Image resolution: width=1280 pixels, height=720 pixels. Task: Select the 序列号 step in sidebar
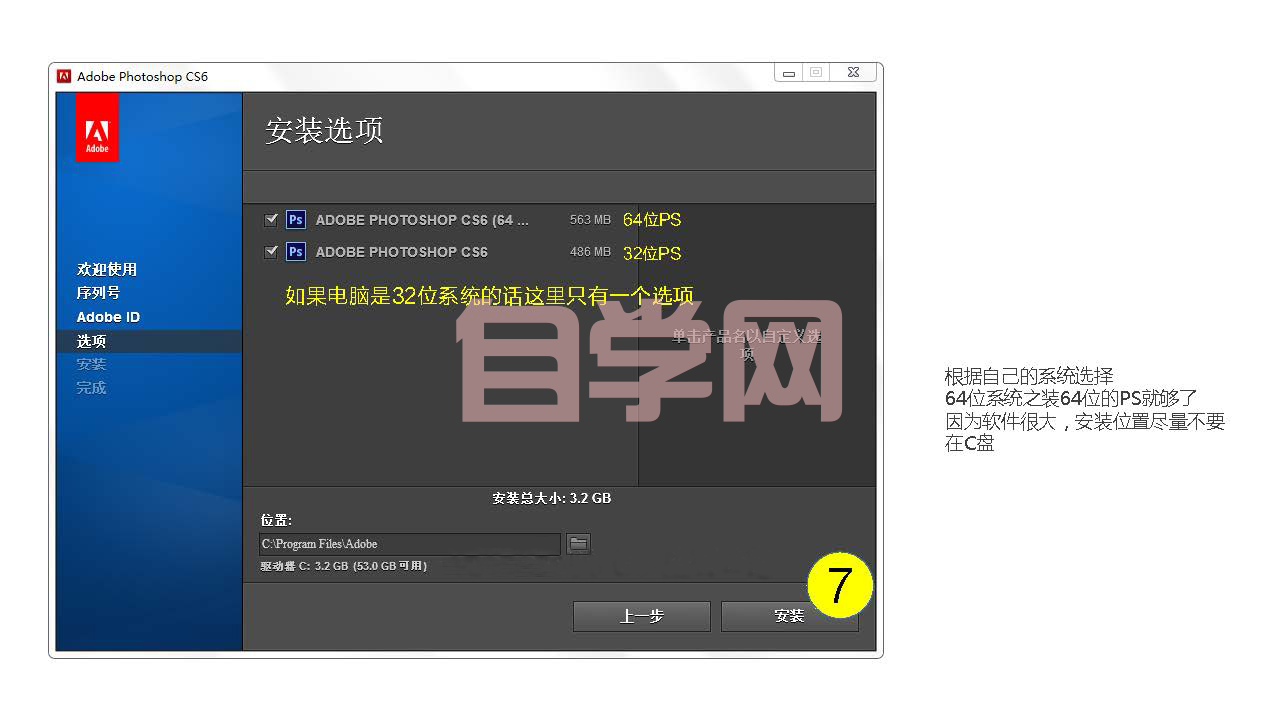click(x=98, y=293)
